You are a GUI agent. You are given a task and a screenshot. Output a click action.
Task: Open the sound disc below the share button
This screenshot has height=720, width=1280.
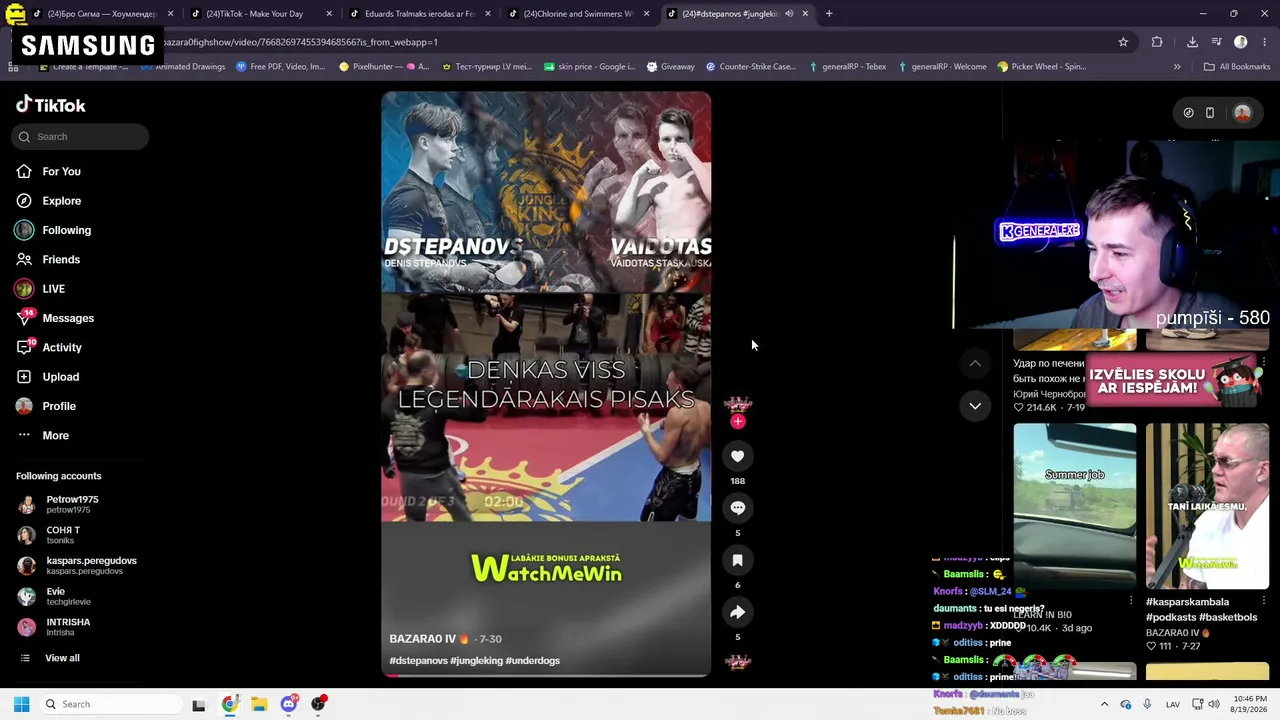738,662
